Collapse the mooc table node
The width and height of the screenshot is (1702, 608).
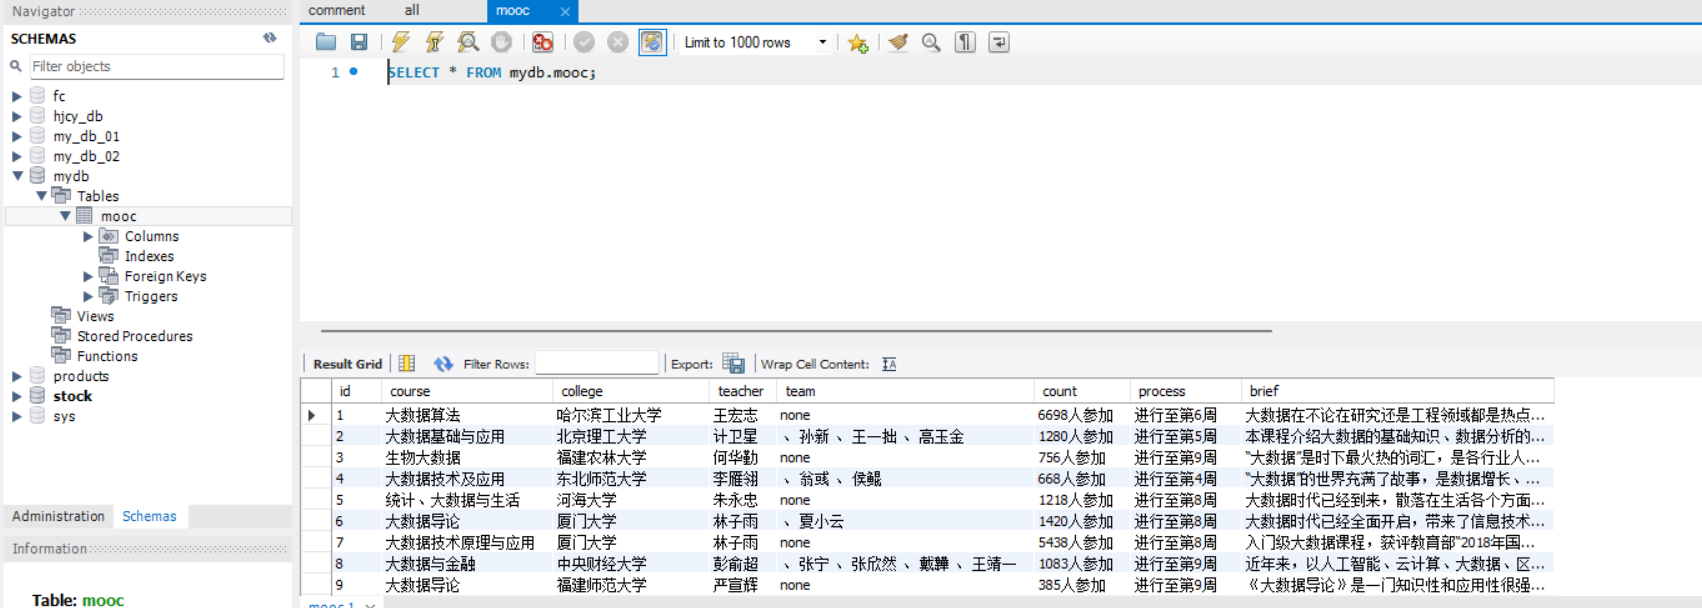[65, 216]
